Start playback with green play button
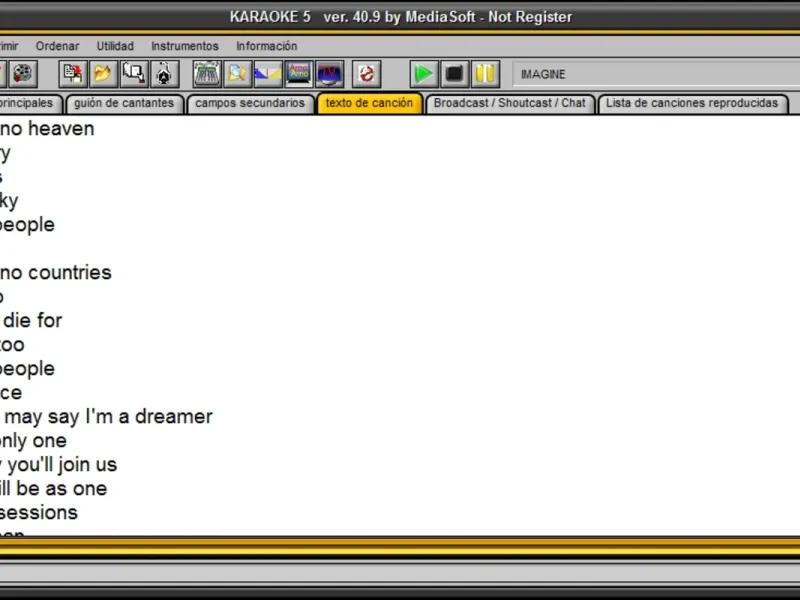The image size is (800, 600). (424, 74)
